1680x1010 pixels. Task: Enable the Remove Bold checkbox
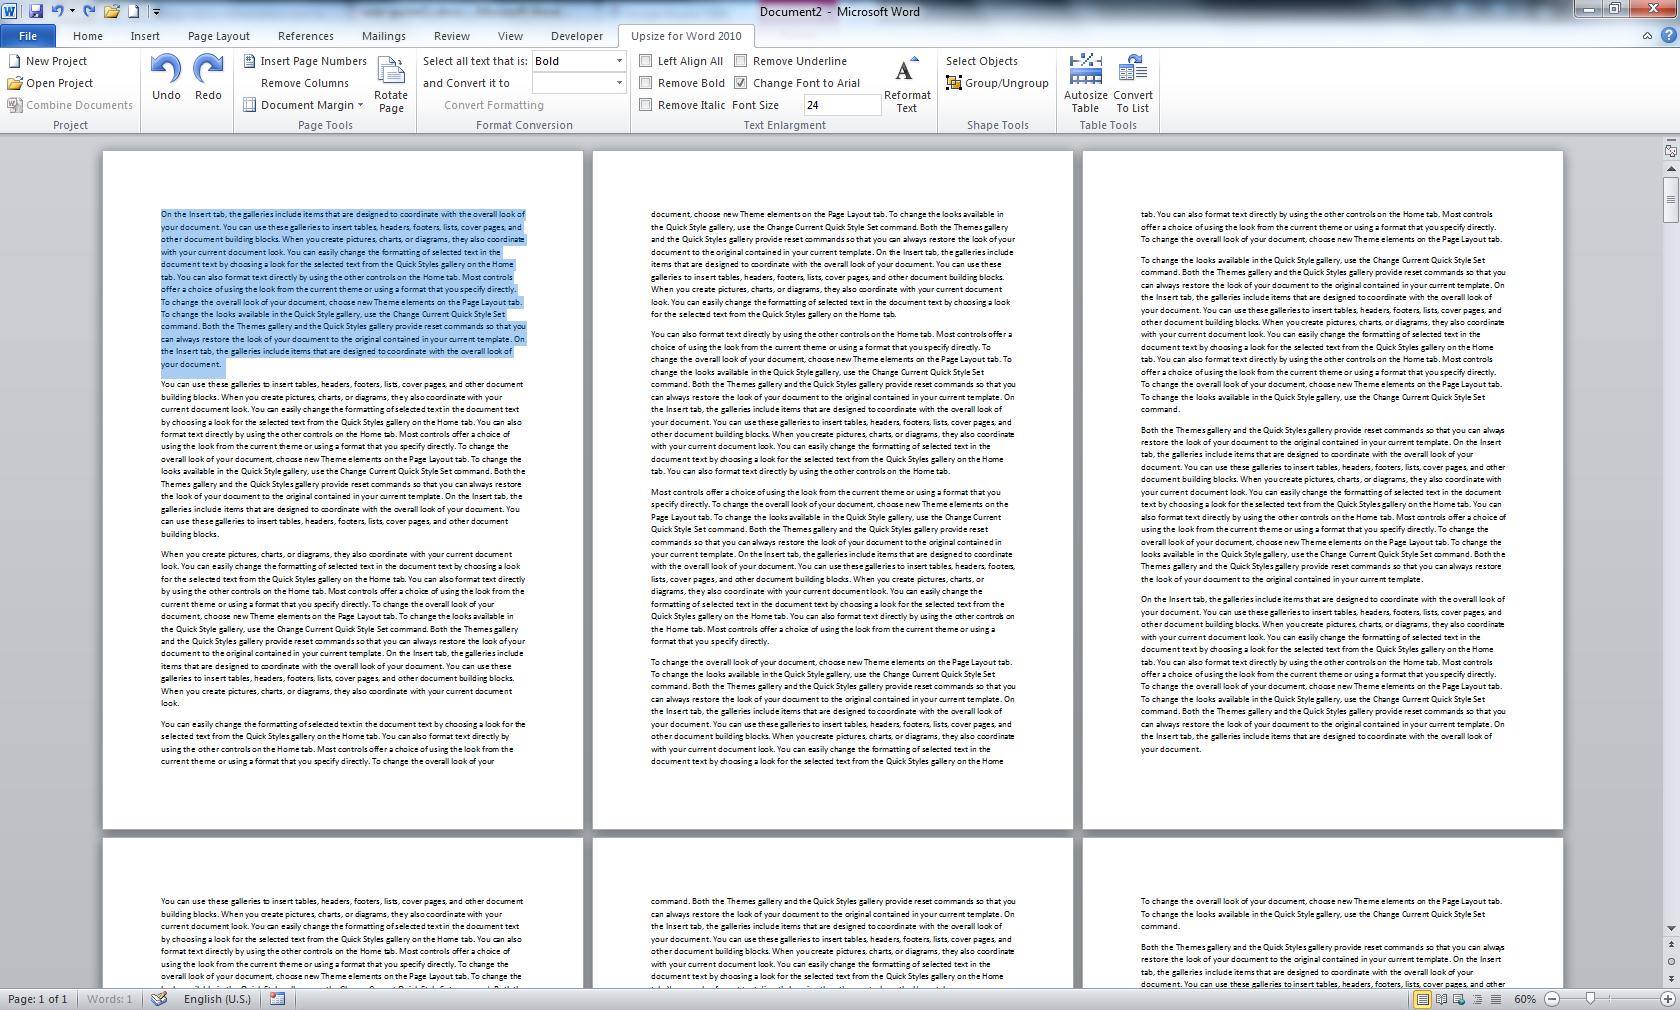pyautogui.click(x=646, y=83)
